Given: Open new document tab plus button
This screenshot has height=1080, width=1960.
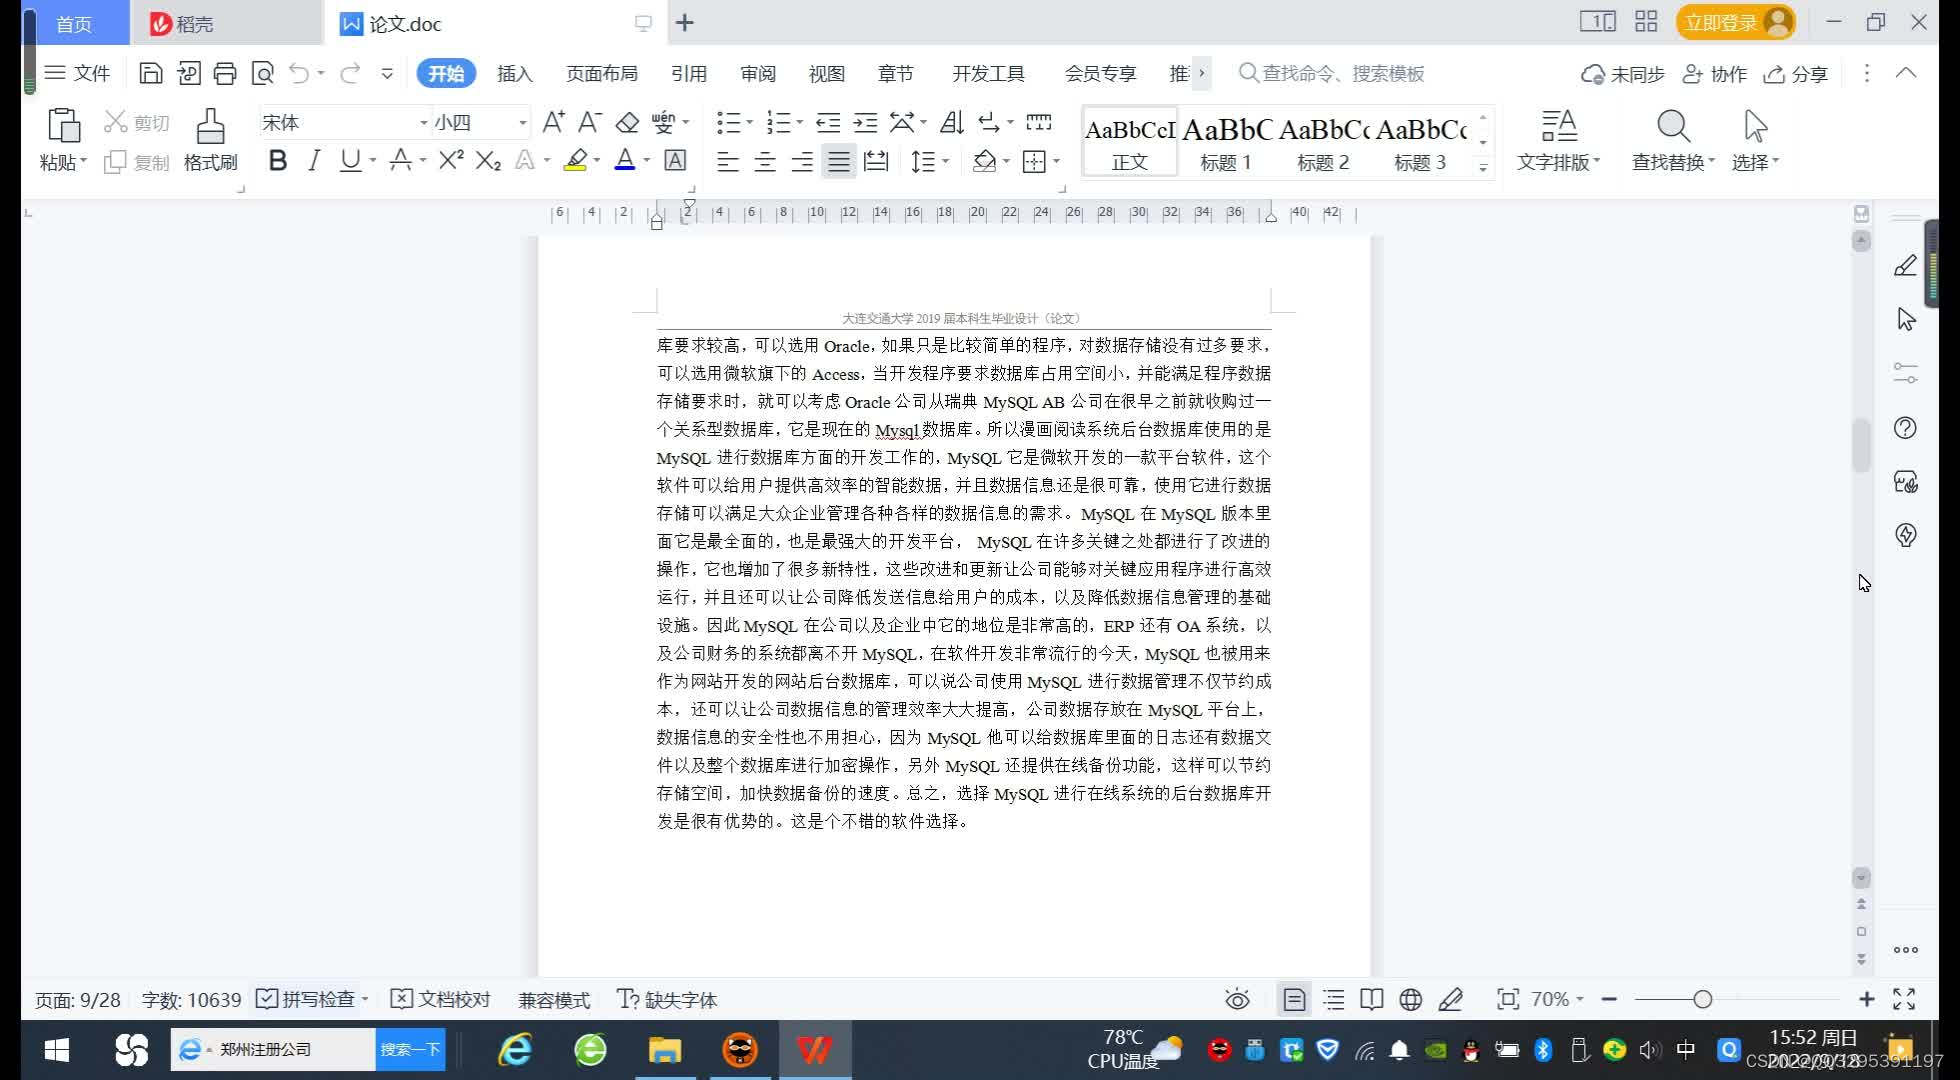Looking at the screenshot, I should click(685, 23).
